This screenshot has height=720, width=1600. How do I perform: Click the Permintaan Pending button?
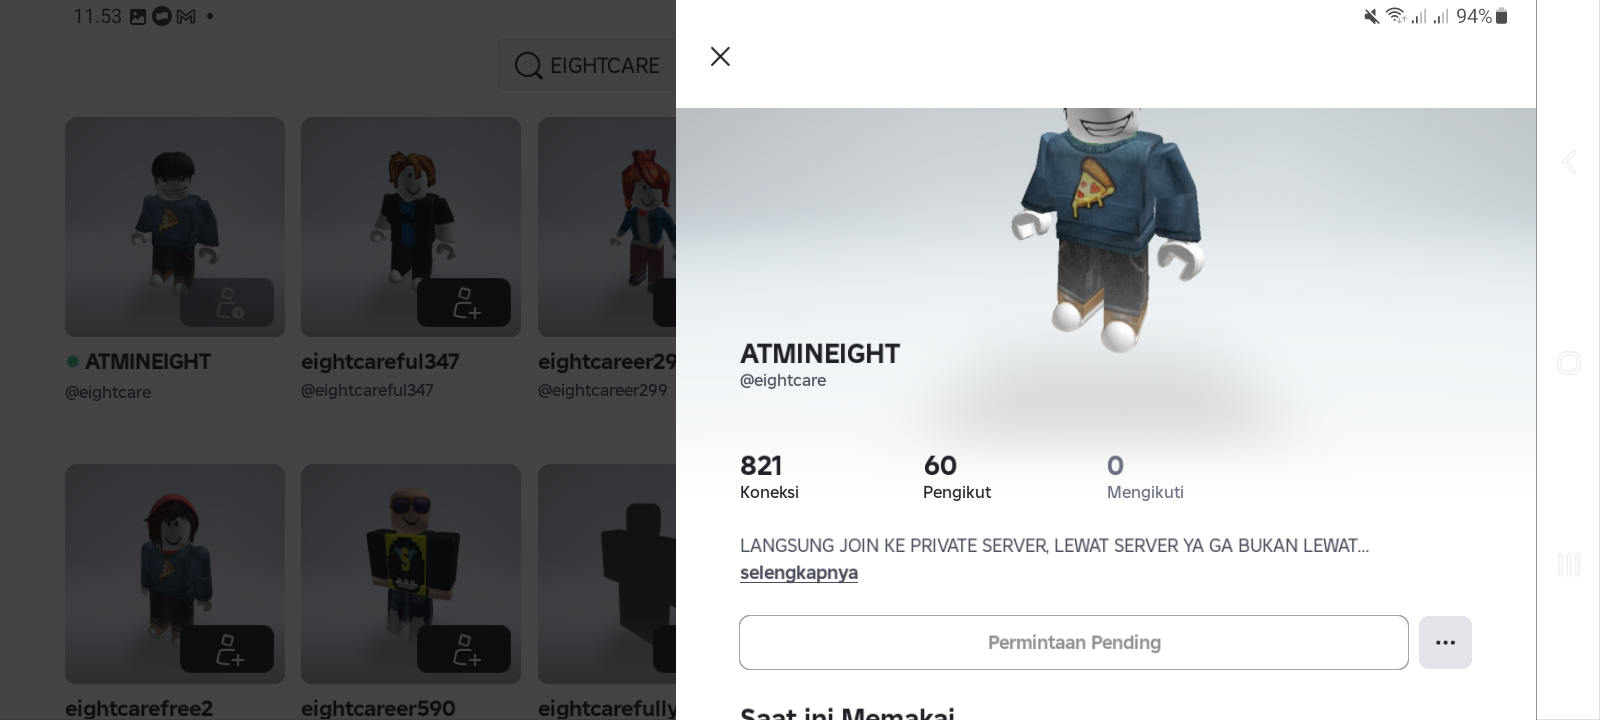(1074, 642)
